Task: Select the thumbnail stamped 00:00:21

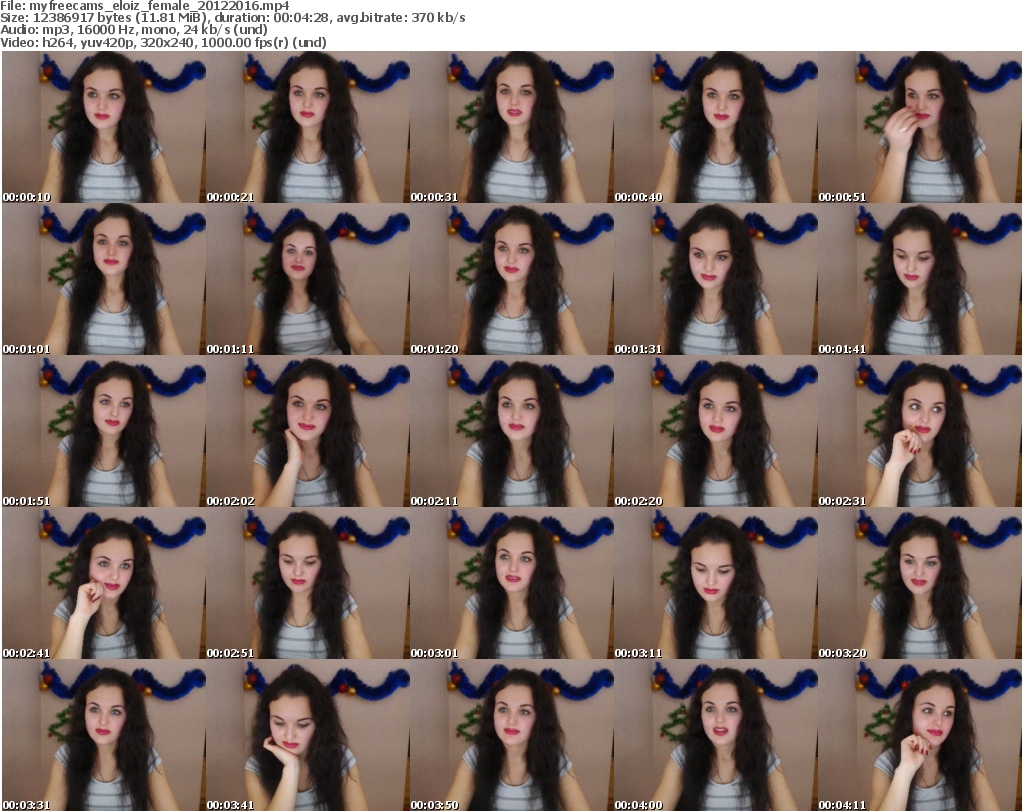Action: 308,127
